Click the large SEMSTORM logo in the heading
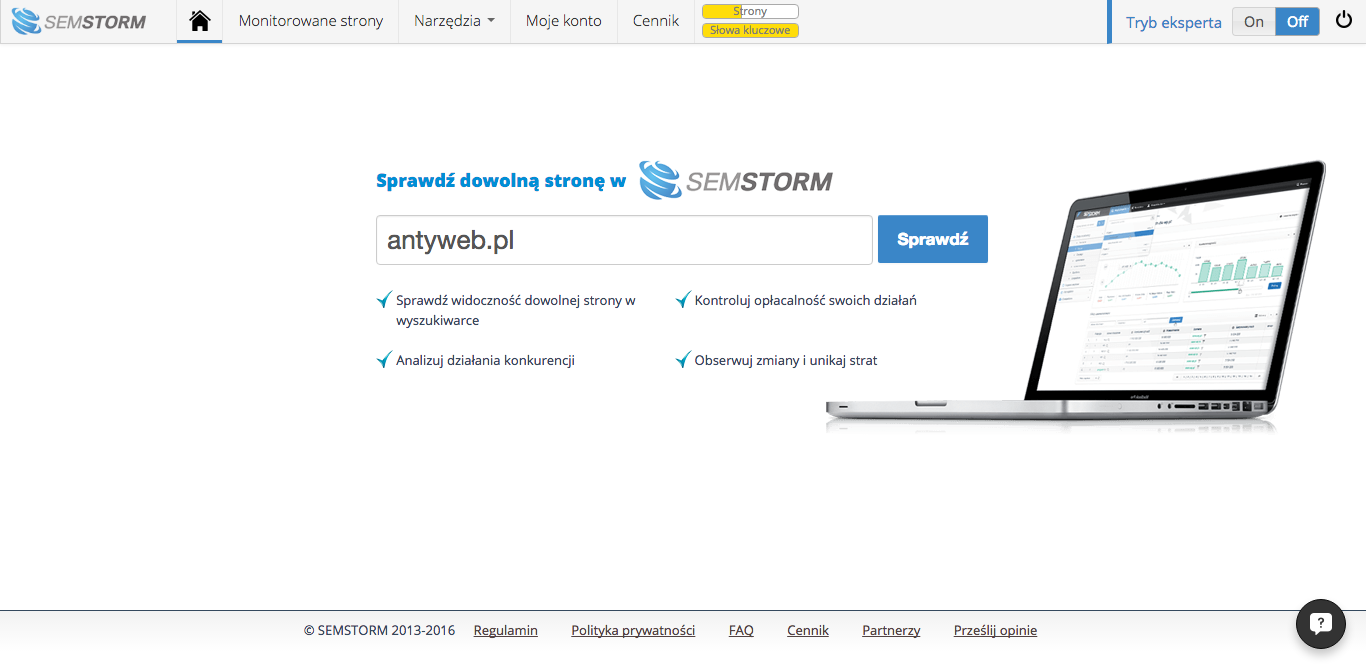The image size is (1366, 669). click(x=736, y=180)
